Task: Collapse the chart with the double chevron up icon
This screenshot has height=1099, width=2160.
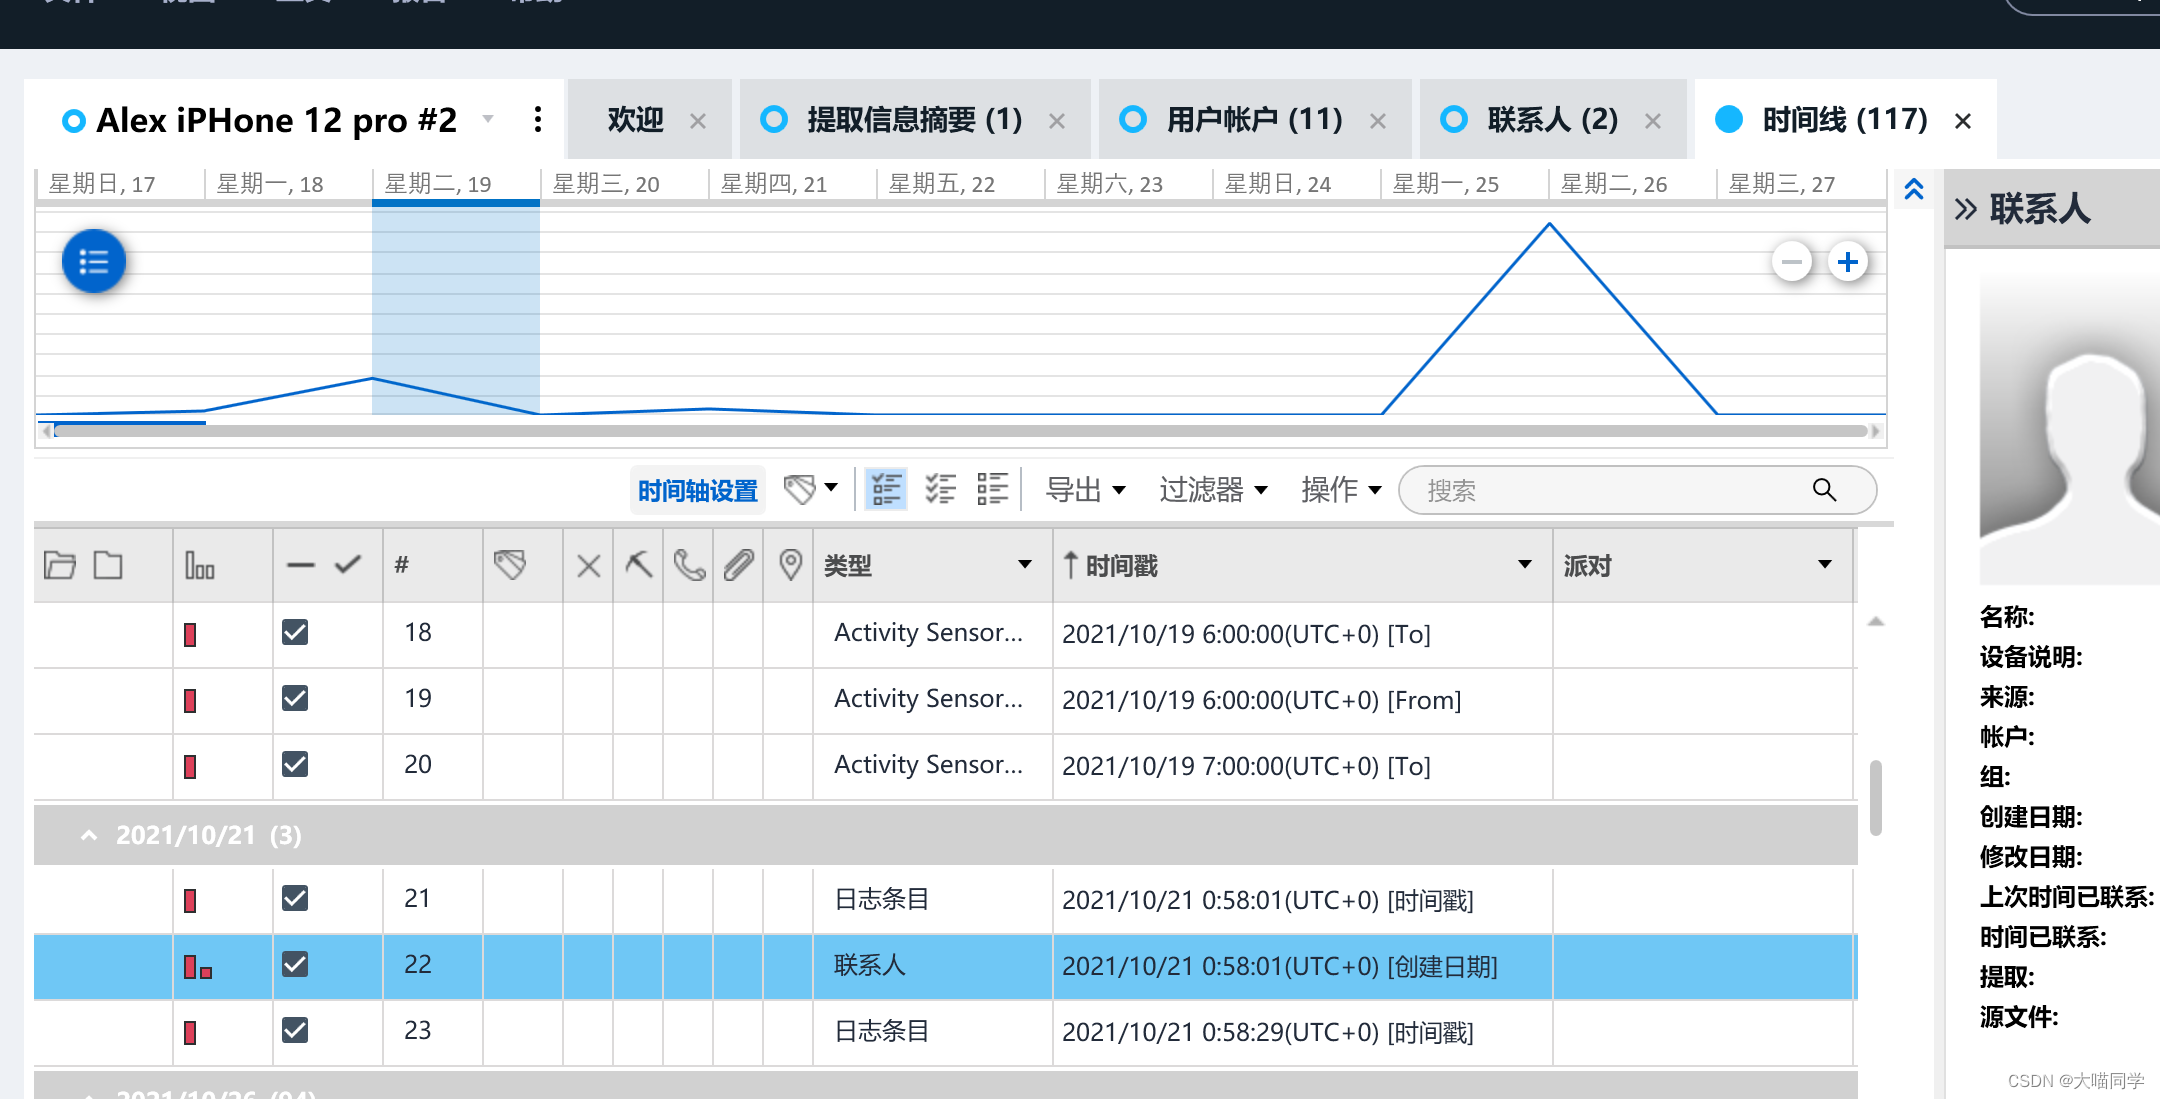Action: point(1914,189)
